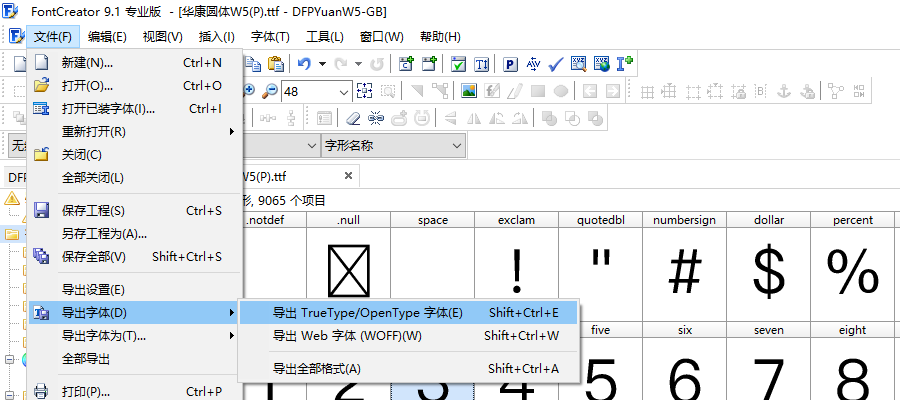Click the grid guidelines icon
This screenshot has height=400, width=900.
(647, 91)
